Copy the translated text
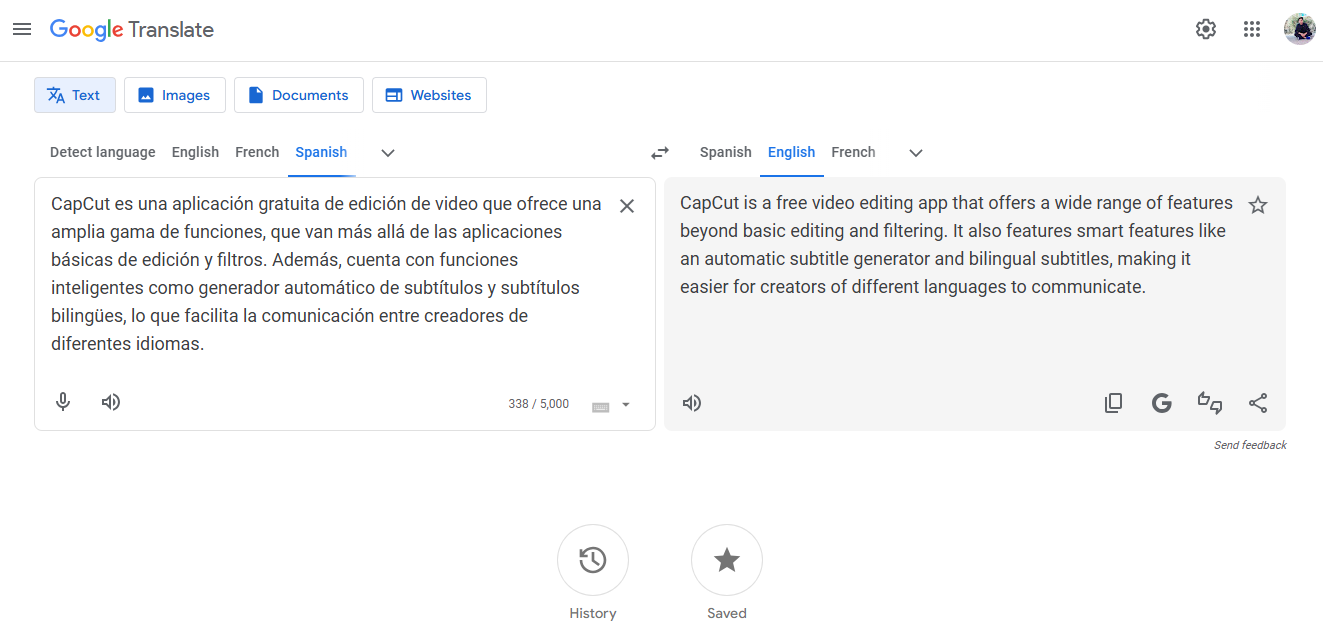This screenshot has width=1323, height=628. pos(1113,401)
